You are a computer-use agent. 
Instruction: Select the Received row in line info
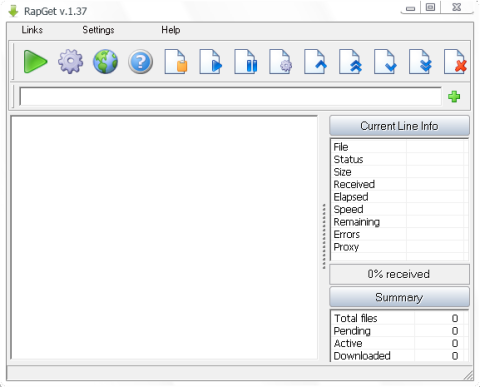tap(399, 184)
